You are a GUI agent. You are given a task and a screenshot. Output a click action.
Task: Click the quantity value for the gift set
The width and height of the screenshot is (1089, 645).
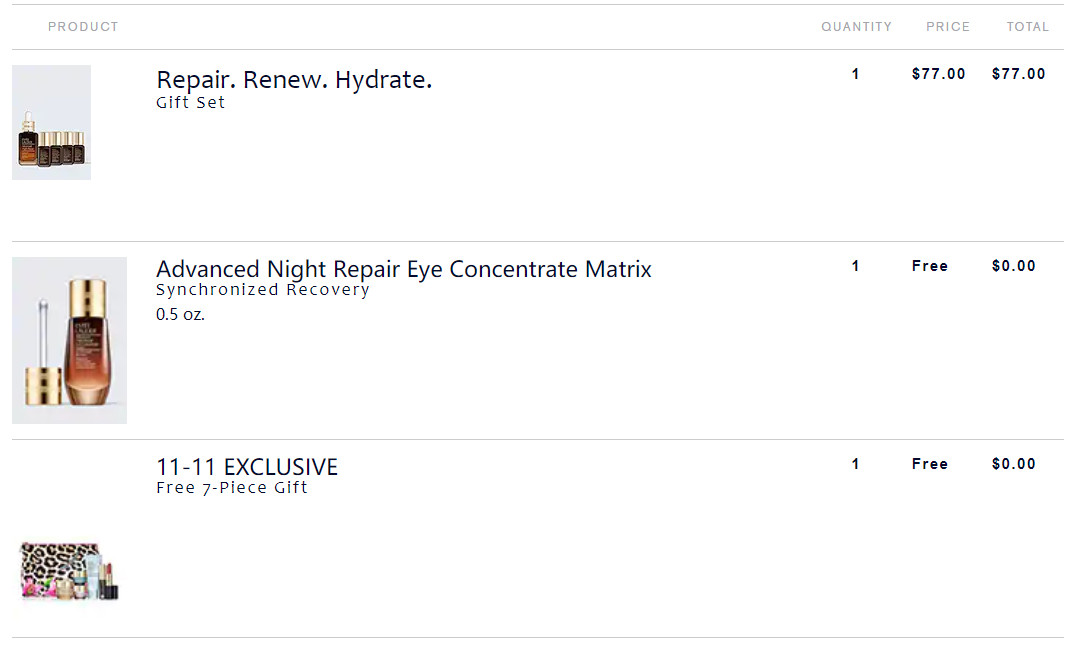(855, 74)
